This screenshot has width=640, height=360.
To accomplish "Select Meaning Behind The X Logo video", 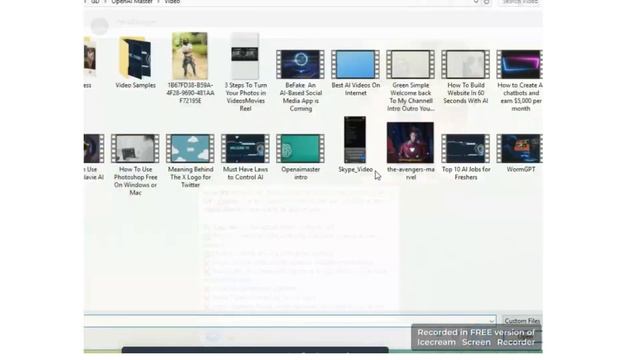I will point(190,160).
